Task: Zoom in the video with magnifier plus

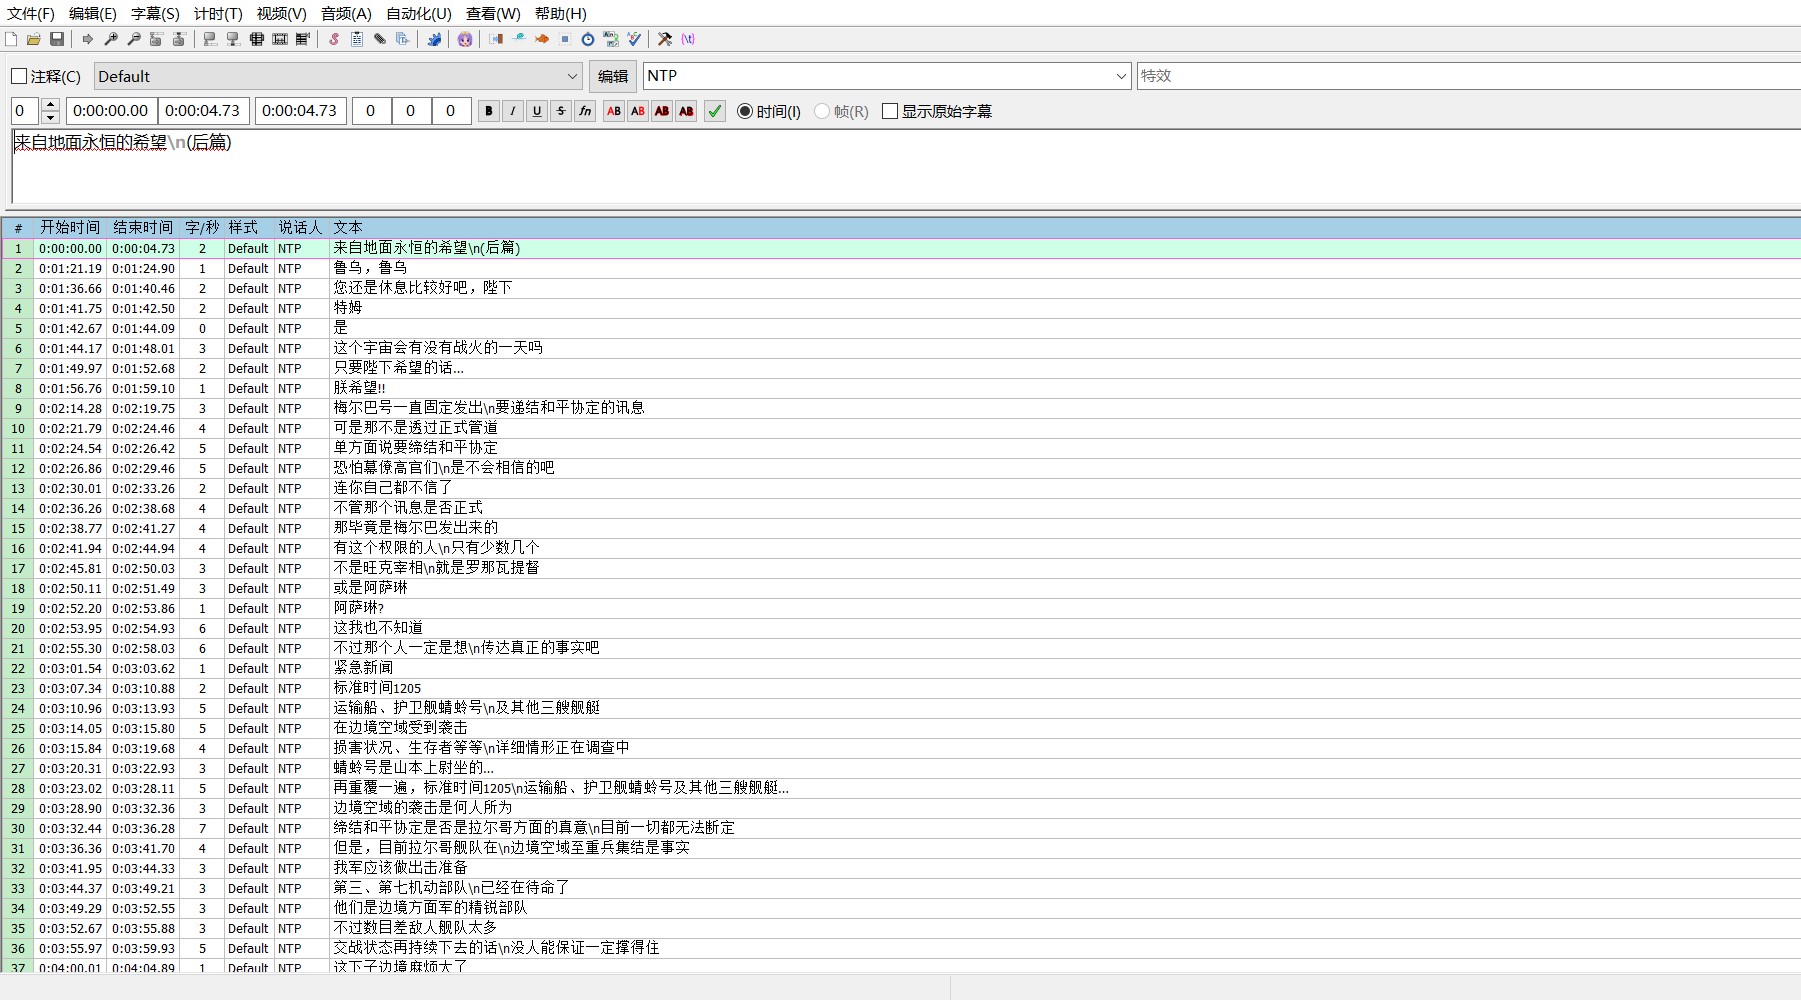Action: pos(111,39)
